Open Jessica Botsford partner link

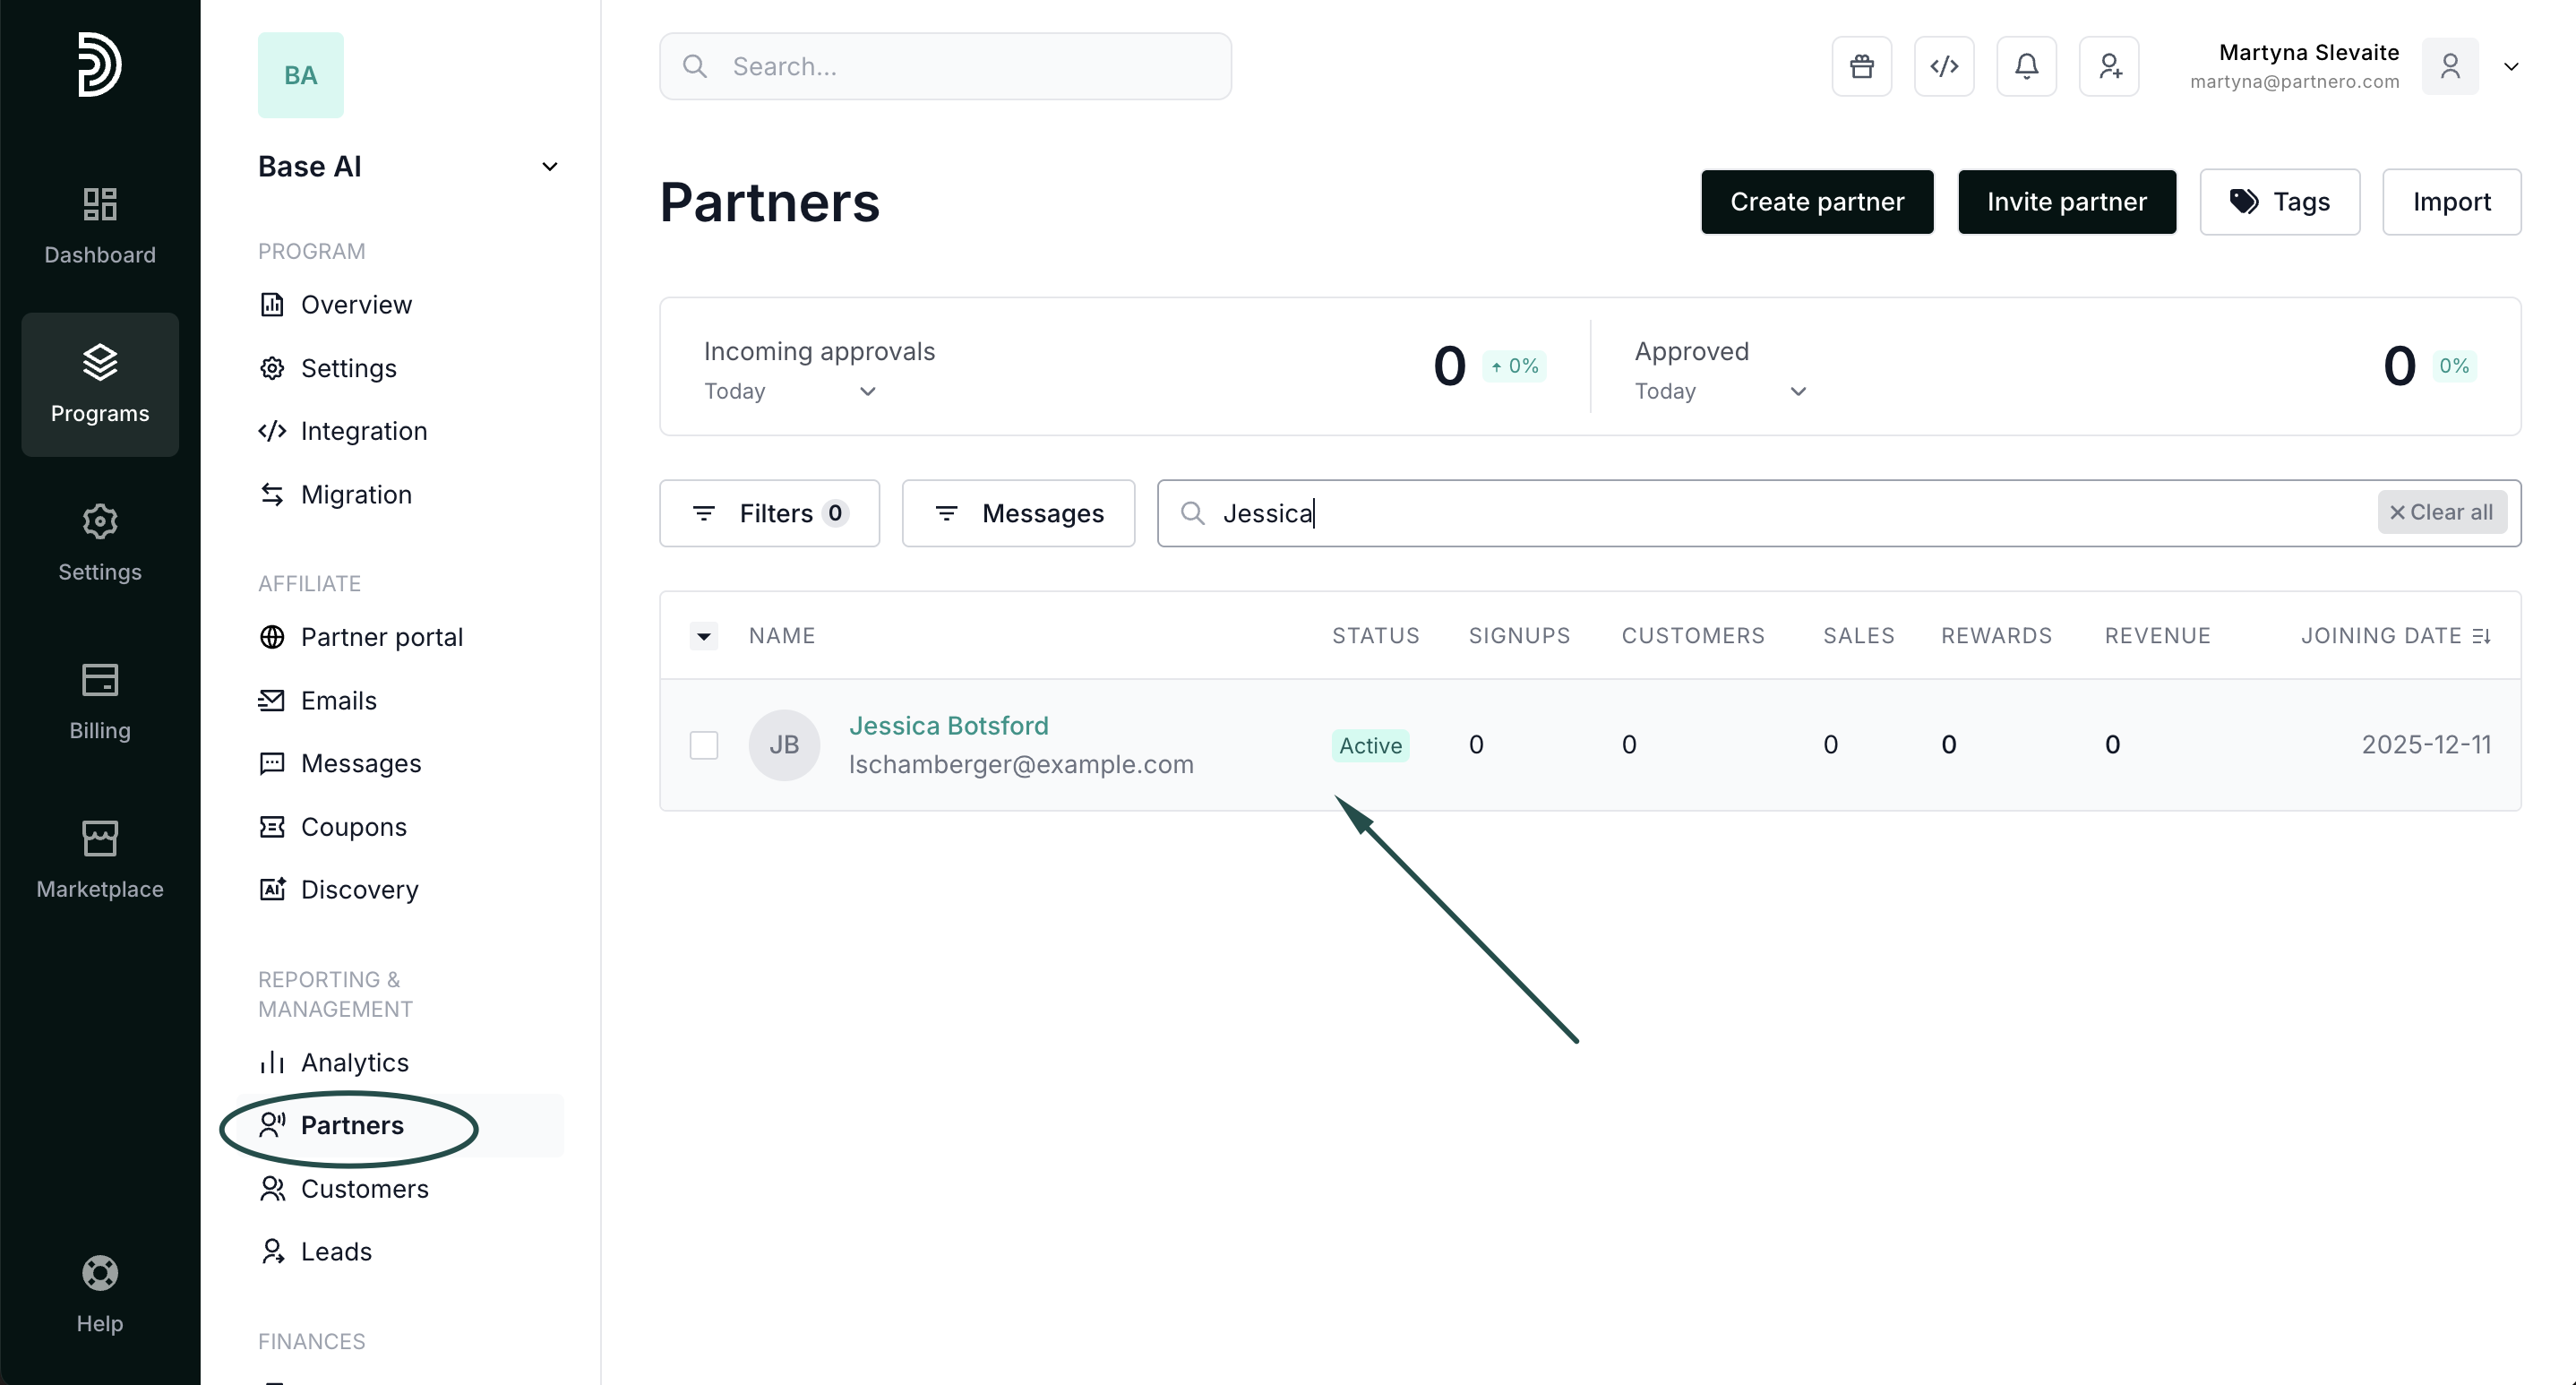coord(948,726)
